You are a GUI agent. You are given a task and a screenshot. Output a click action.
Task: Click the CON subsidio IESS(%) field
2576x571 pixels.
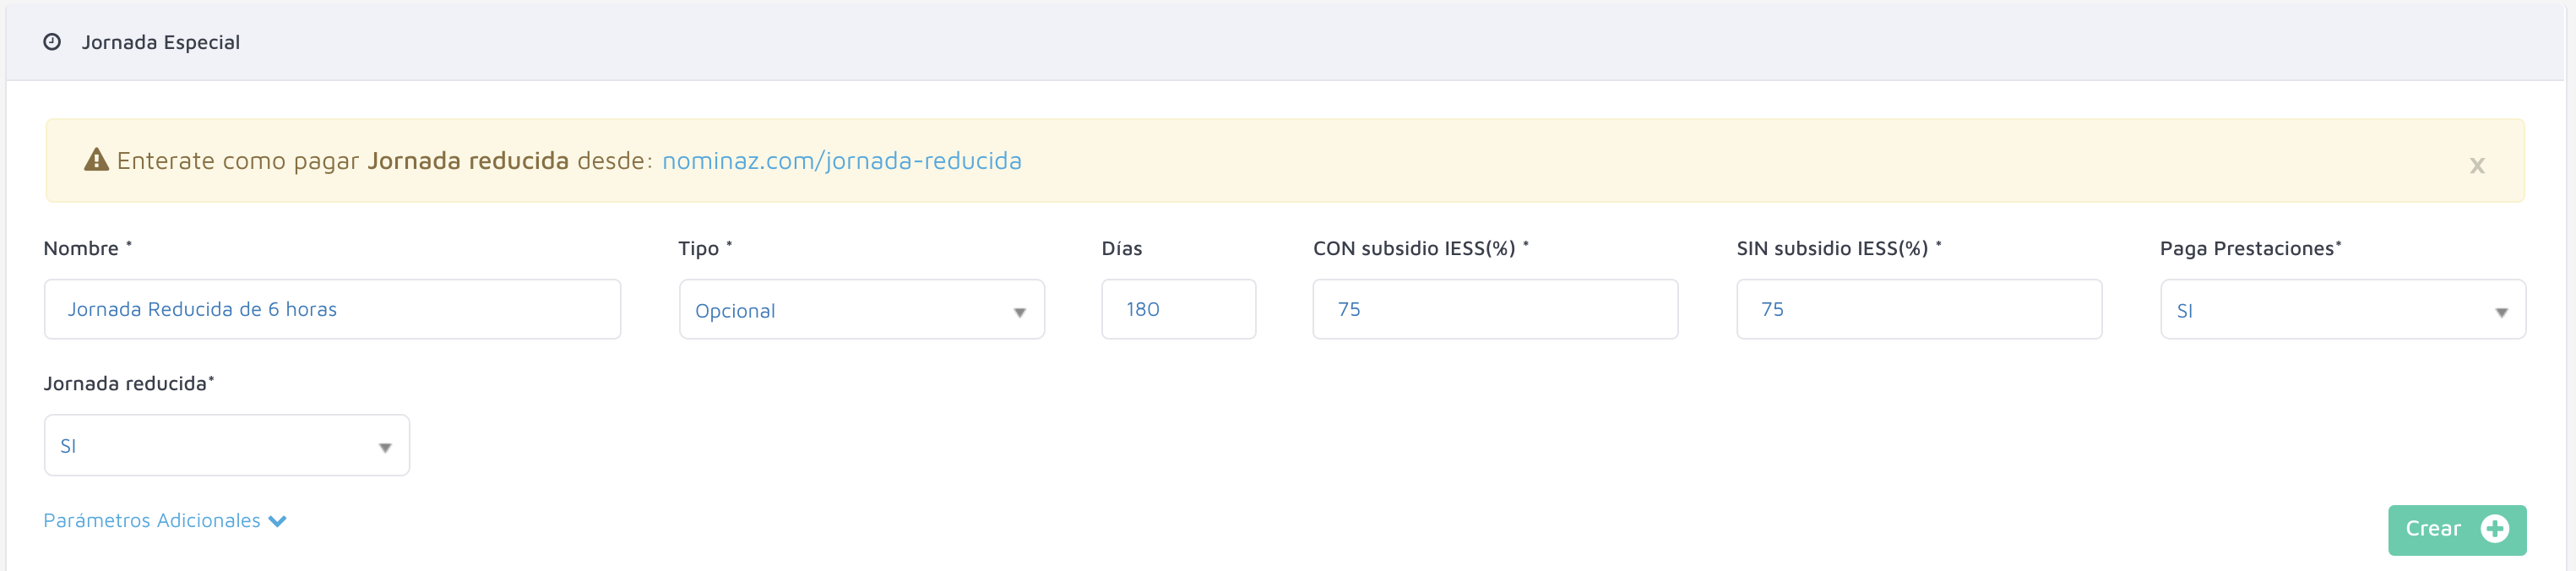coord(1495,309)
